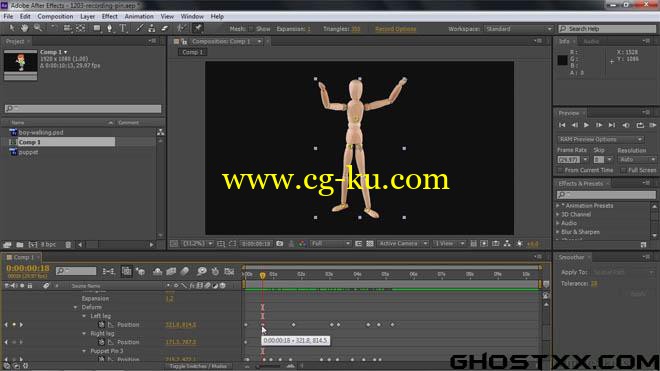Select the Pan Behind anchor tool
Viewport: 660px width, 371px height.
pyautogui.click(x=80, y=28)
